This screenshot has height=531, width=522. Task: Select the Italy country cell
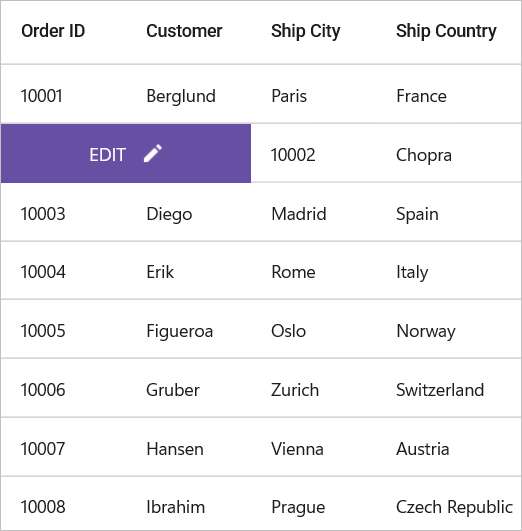(x=448, y=271)
